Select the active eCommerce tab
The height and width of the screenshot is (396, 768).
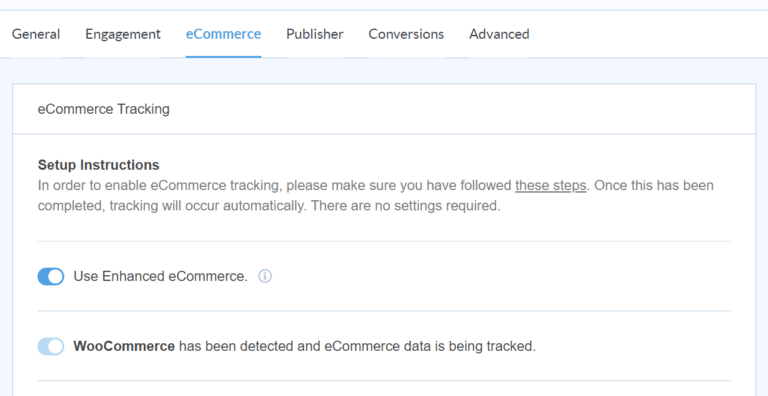tap(223, 34)
